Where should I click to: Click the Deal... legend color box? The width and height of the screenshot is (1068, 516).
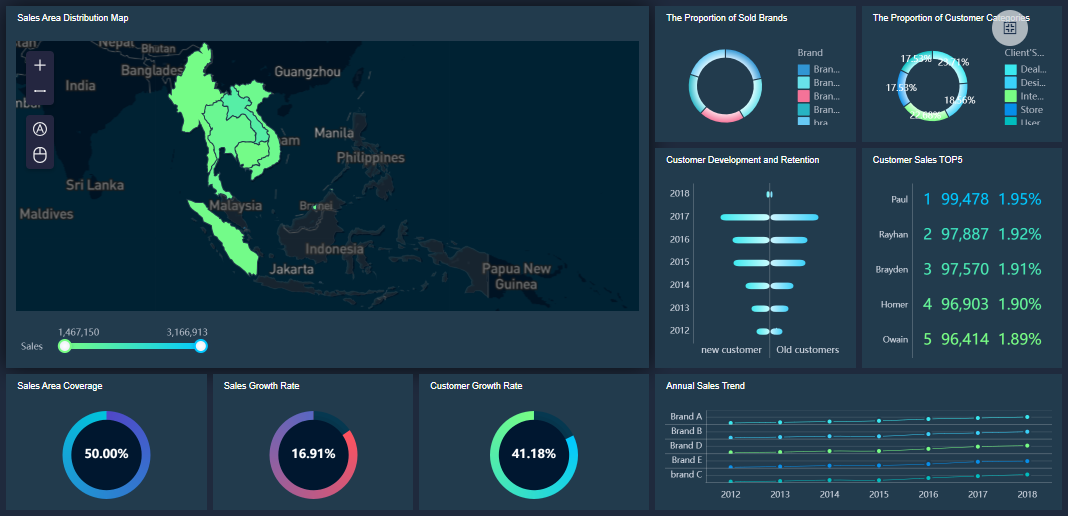pos(1011,70)
